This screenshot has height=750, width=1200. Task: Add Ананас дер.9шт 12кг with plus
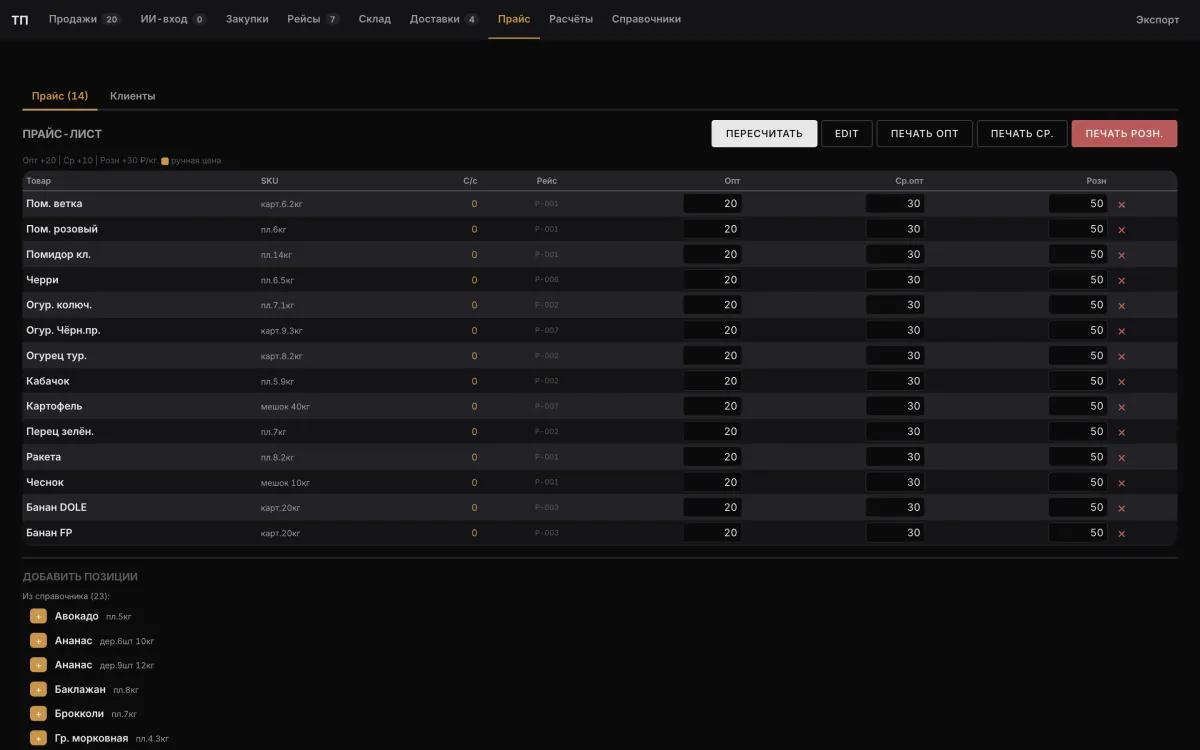pyautogui.click(x=38, y=665)
